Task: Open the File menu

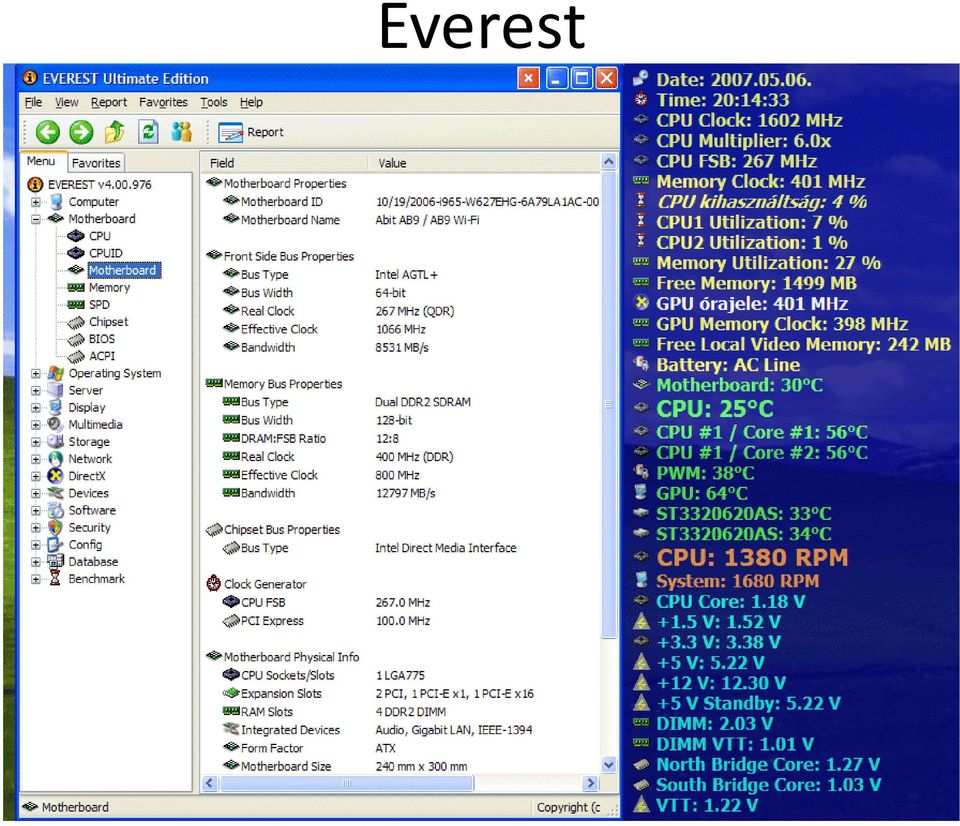Action: pyautogui.click(x=33, y=102)
